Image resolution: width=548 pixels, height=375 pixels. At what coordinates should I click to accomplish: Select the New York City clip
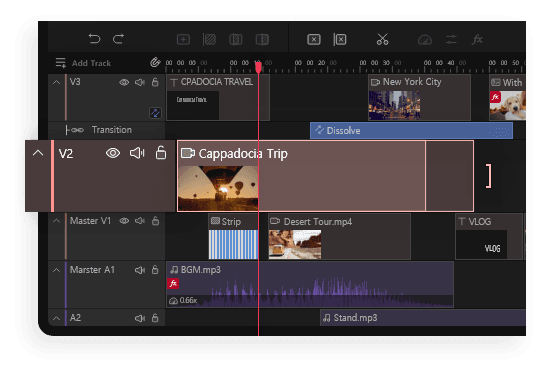[x=419, y=98]
